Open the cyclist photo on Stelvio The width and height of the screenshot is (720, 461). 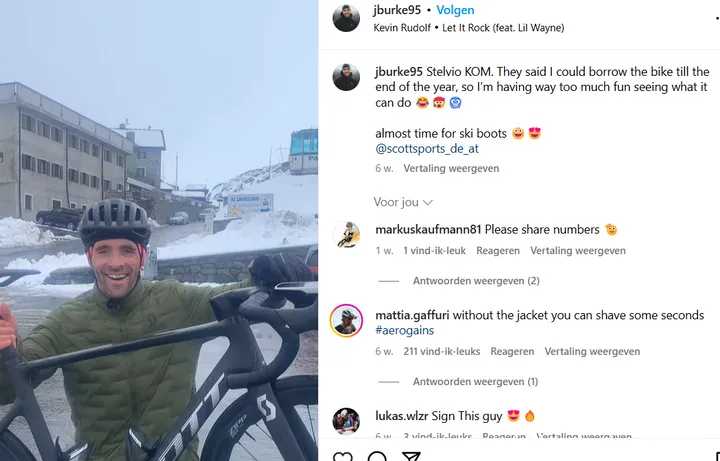159,230
